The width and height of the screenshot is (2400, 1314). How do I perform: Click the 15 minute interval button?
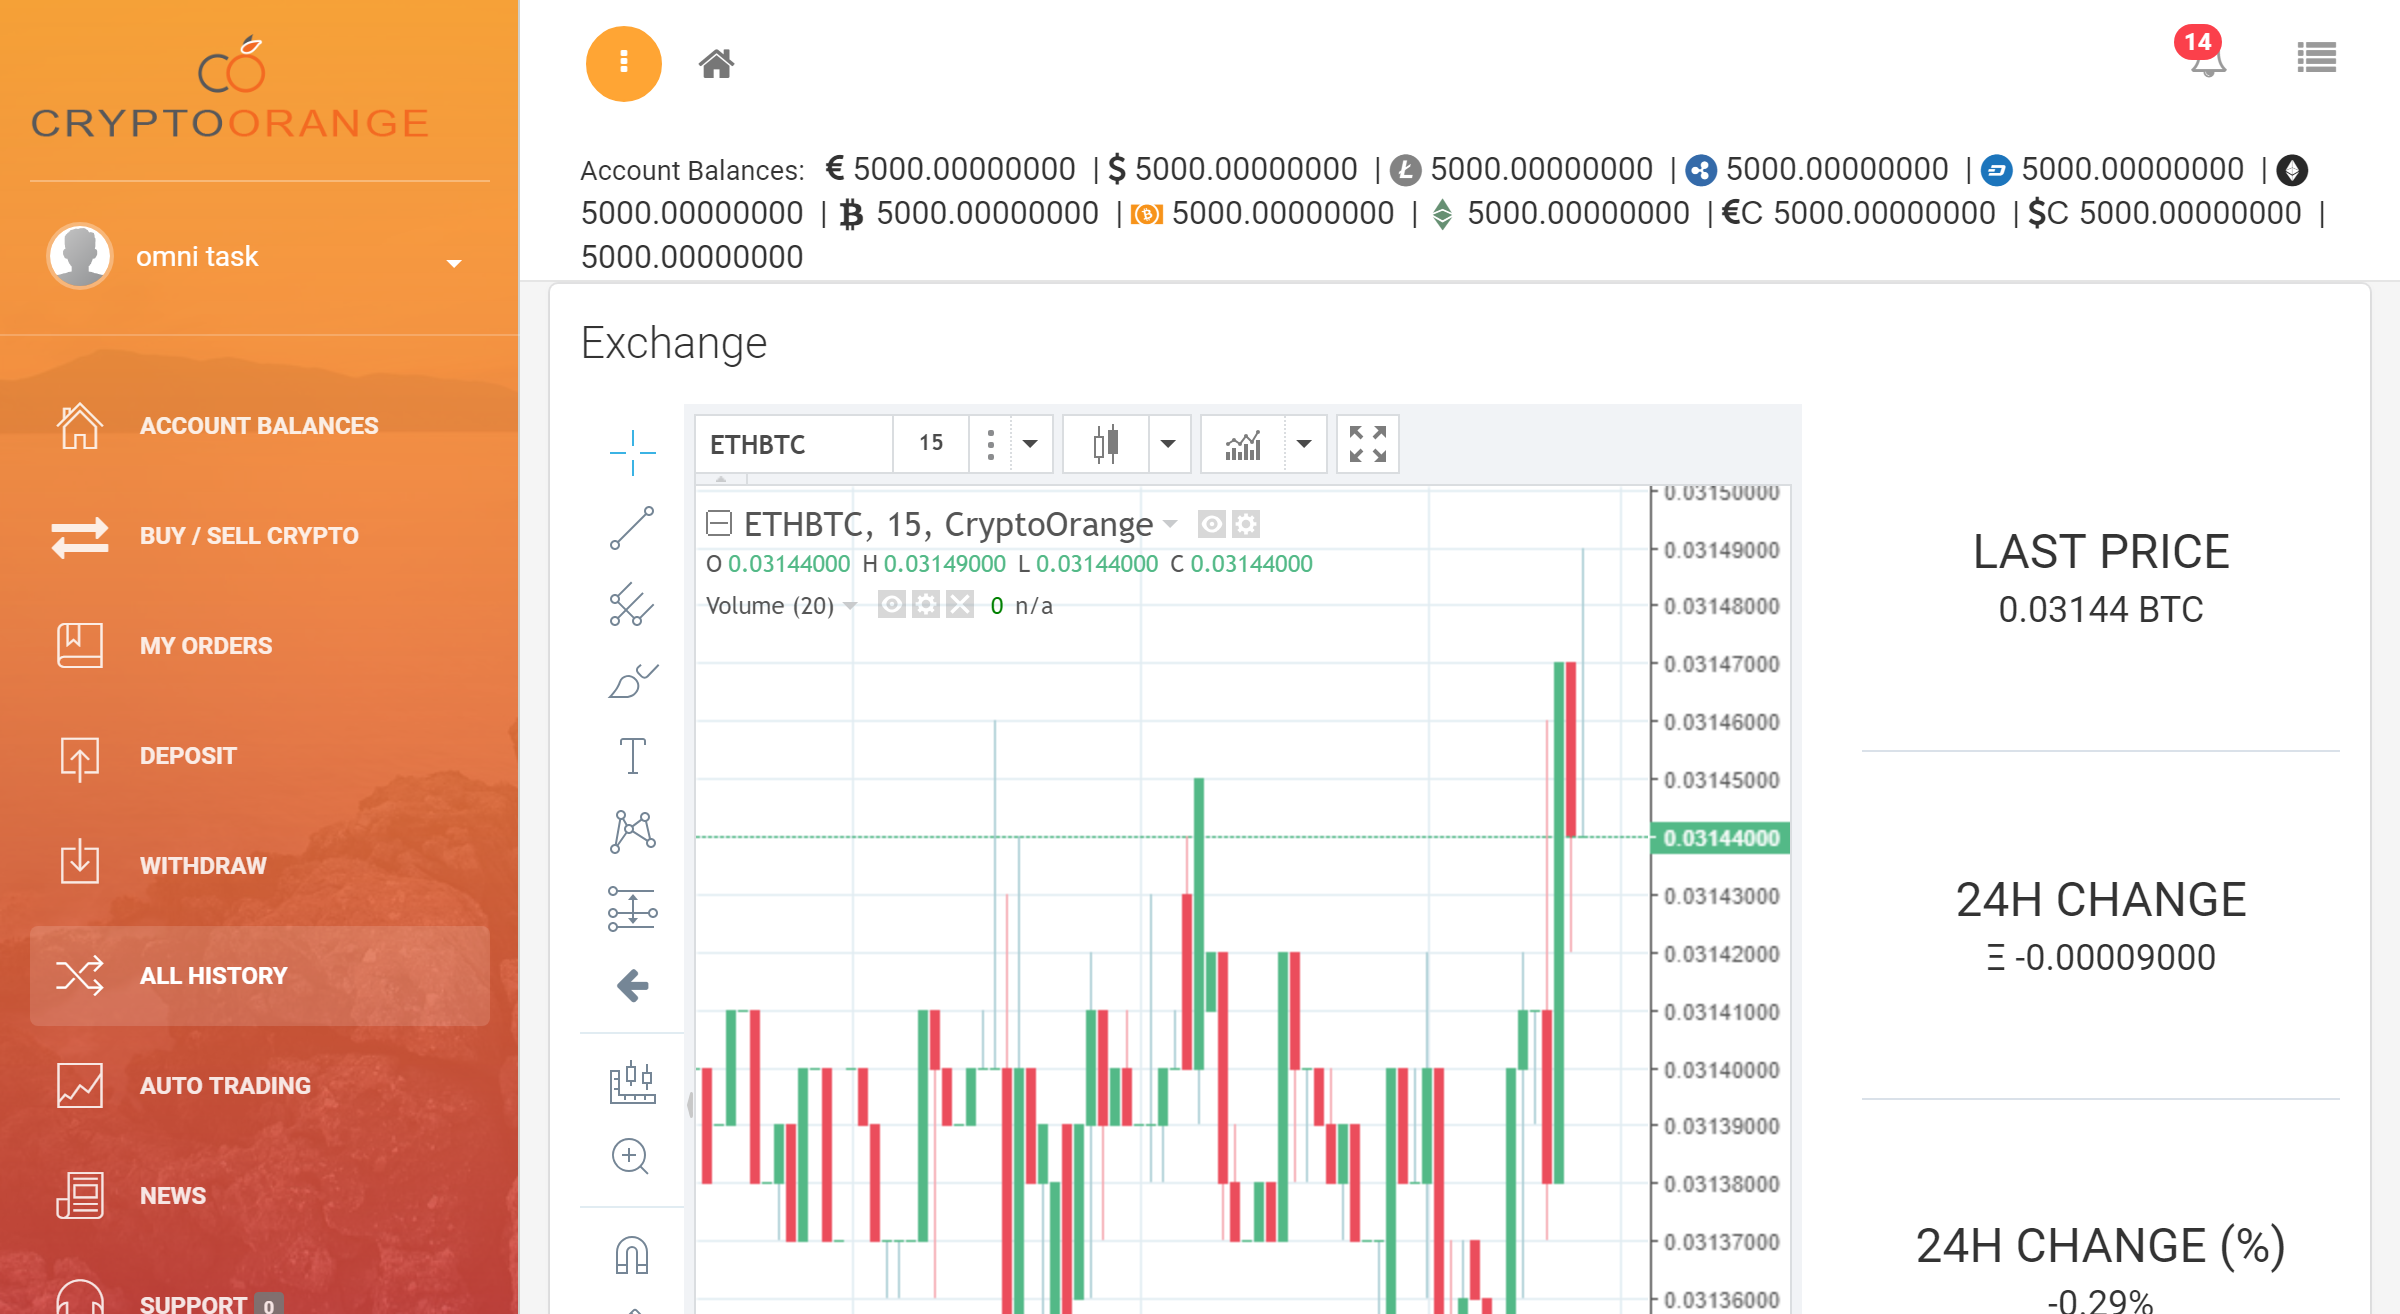click(931, 443)
